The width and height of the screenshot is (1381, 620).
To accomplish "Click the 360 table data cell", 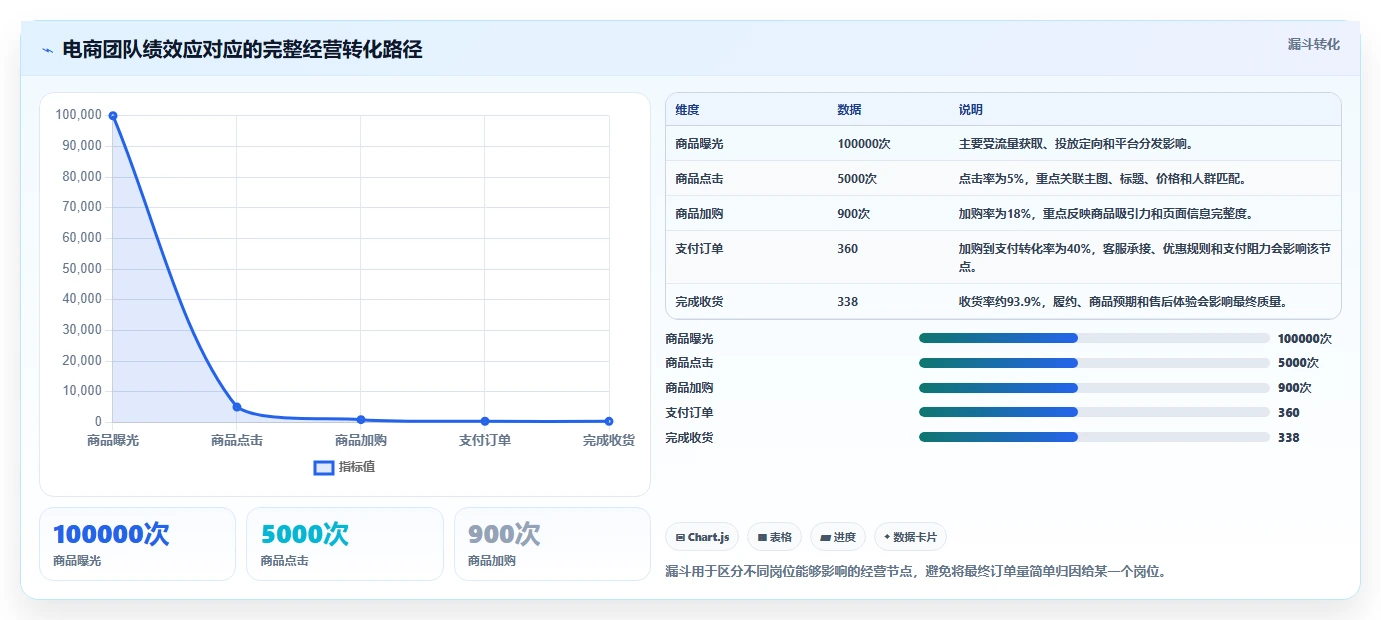I will tap(847, 249).
